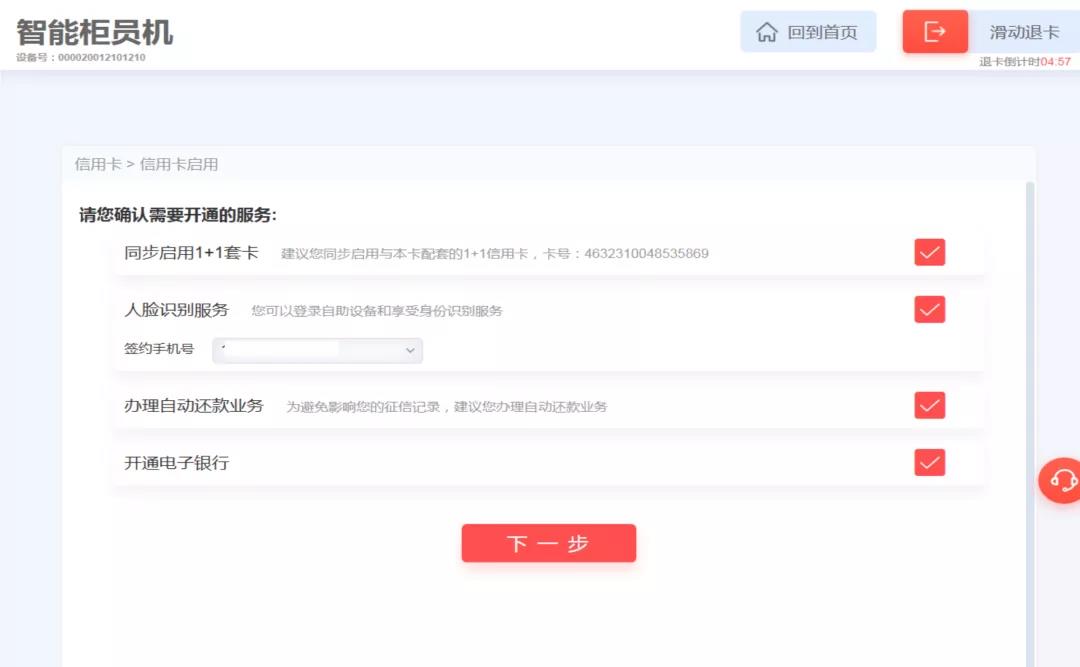Open the 签约手机号 combo box
The image size is (1080, 667).
point(317,350)
